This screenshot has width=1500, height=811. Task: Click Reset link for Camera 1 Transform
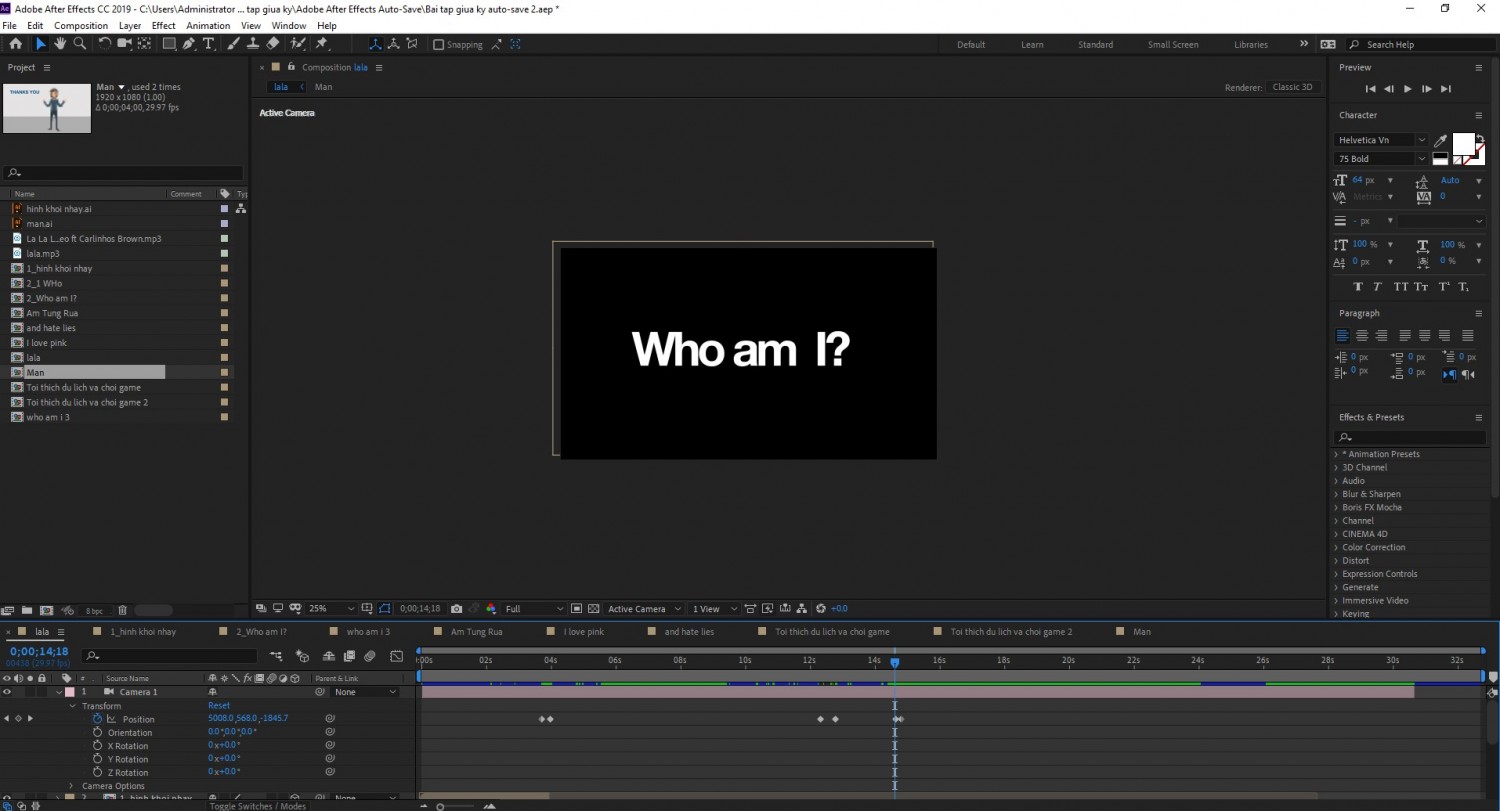click(219, 706)
